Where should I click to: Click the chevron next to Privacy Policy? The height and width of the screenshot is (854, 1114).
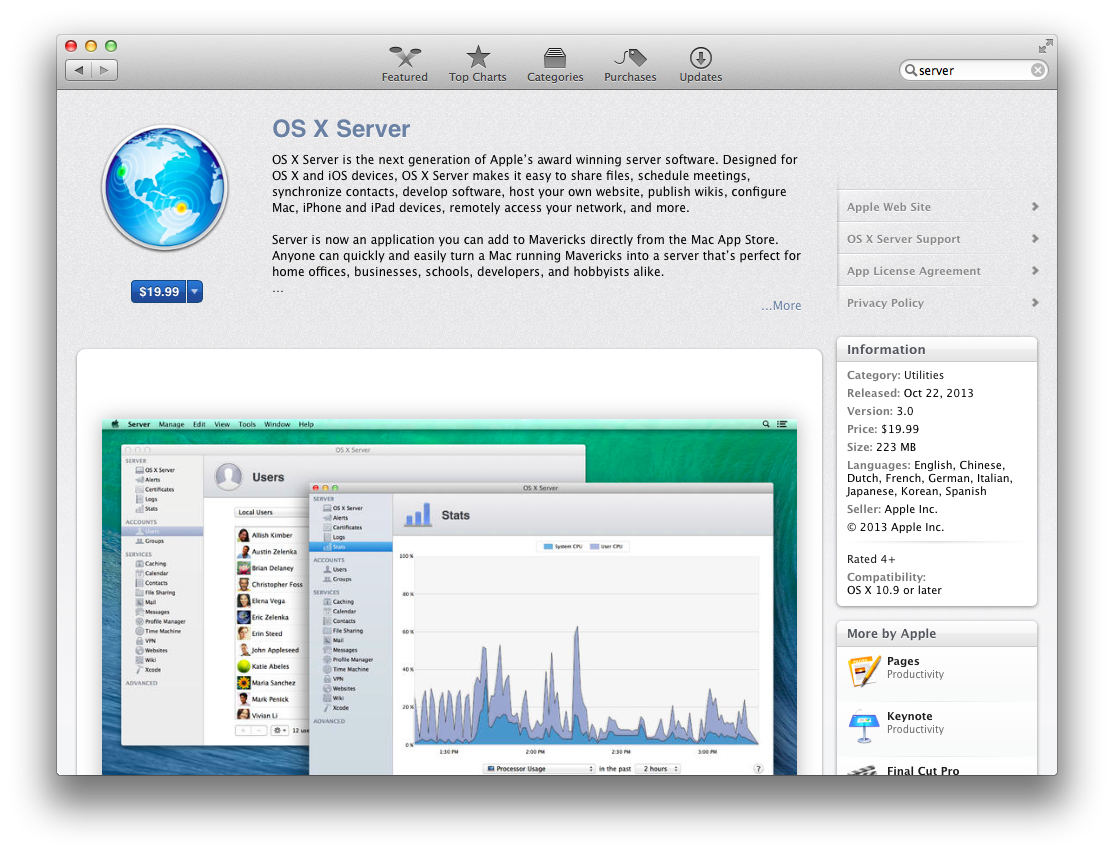[x=1035, y=303]
